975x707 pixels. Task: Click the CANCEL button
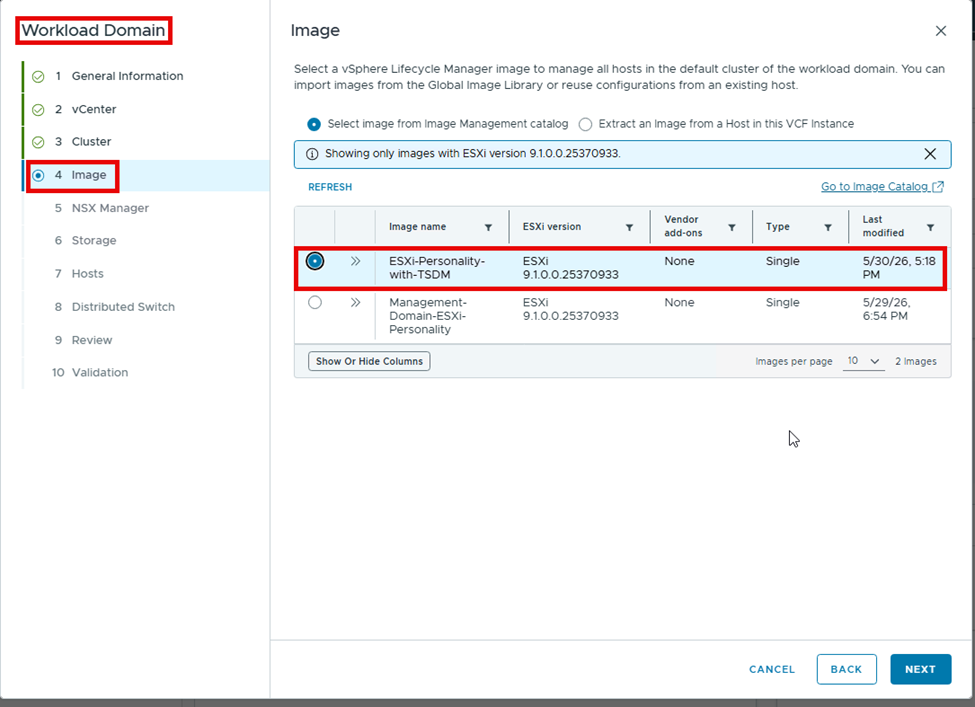772,670
